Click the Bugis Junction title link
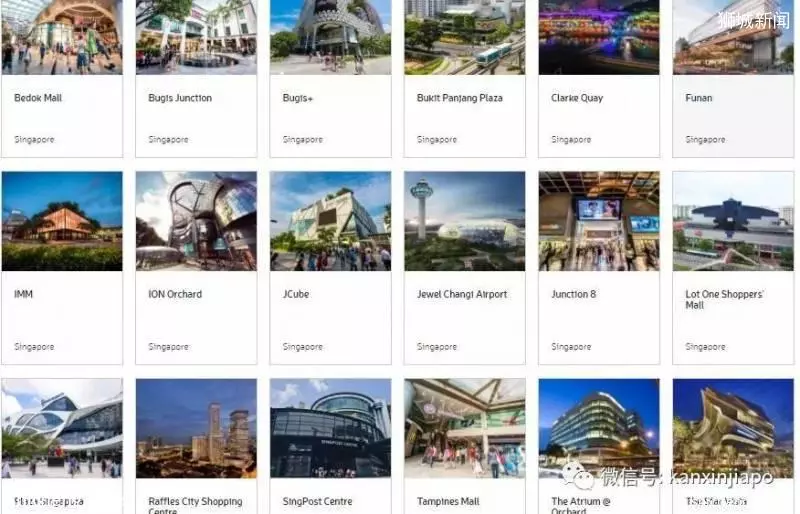This screenshot has height=514, width=800. pyautogui.click(x=180, y=98)
